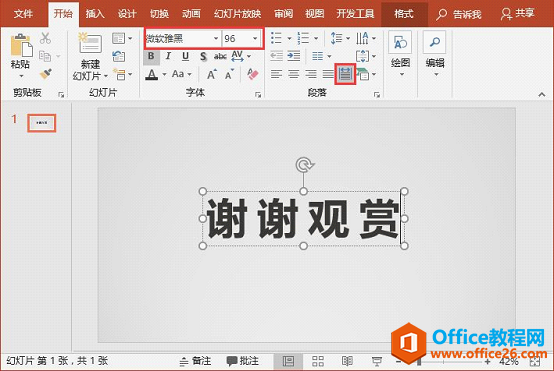Switch to 动画 Animations tab
This screenshot has width=554, height=371.
tap(191, 14)
